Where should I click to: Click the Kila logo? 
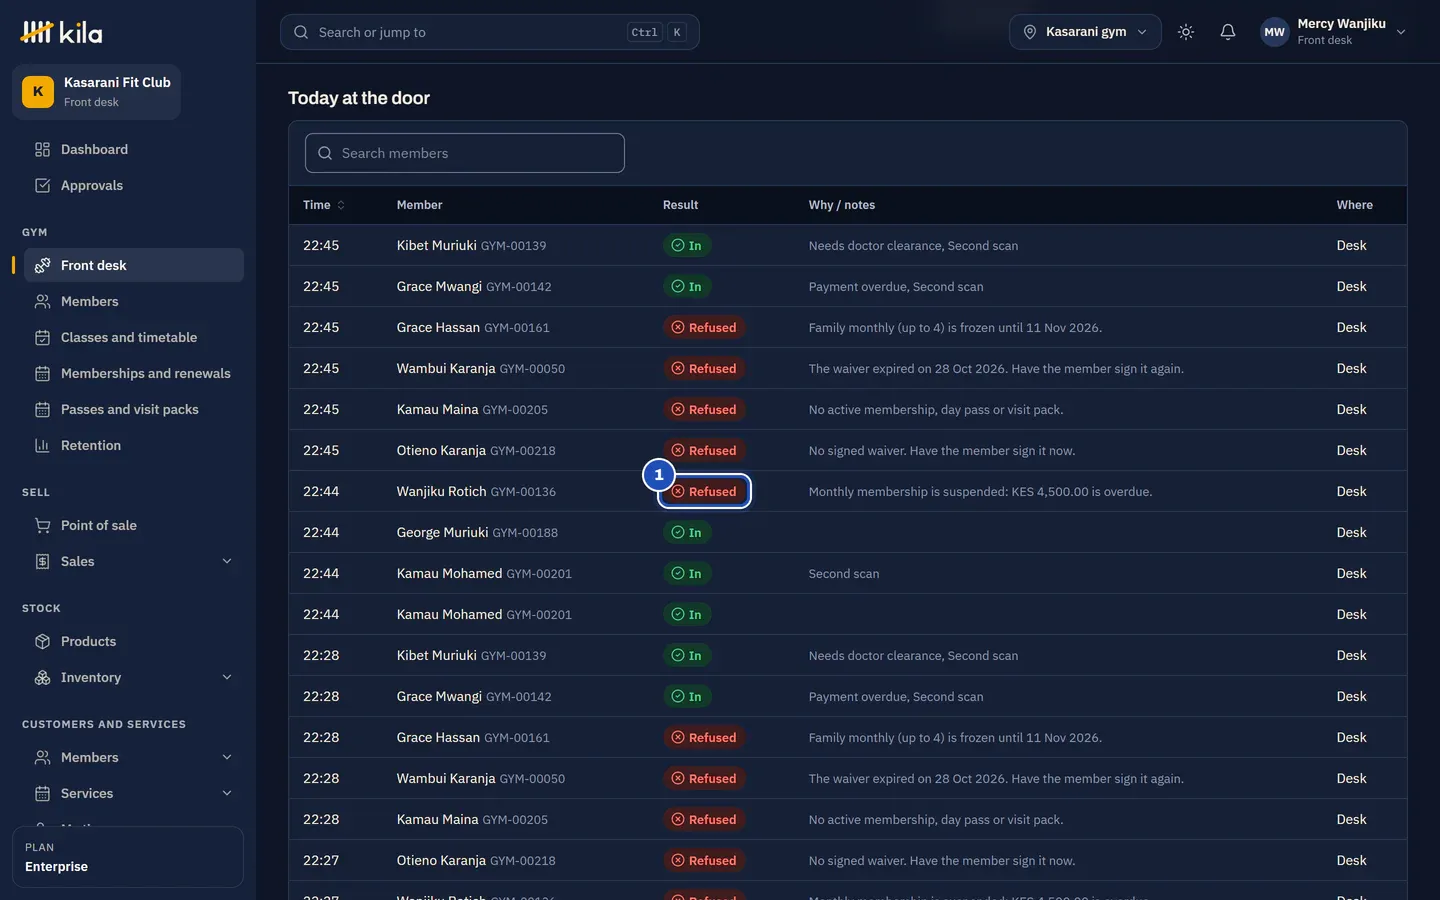tap(61, 33)
